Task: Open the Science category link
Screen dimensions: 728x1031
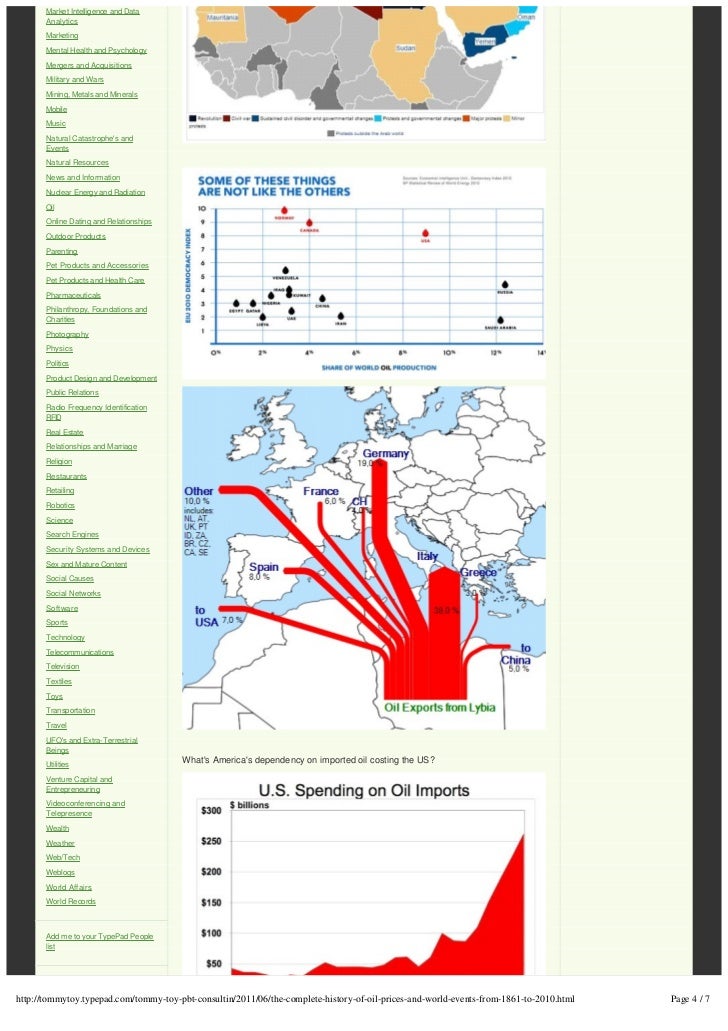Action: pyautogui.click(x=59, y=521)
